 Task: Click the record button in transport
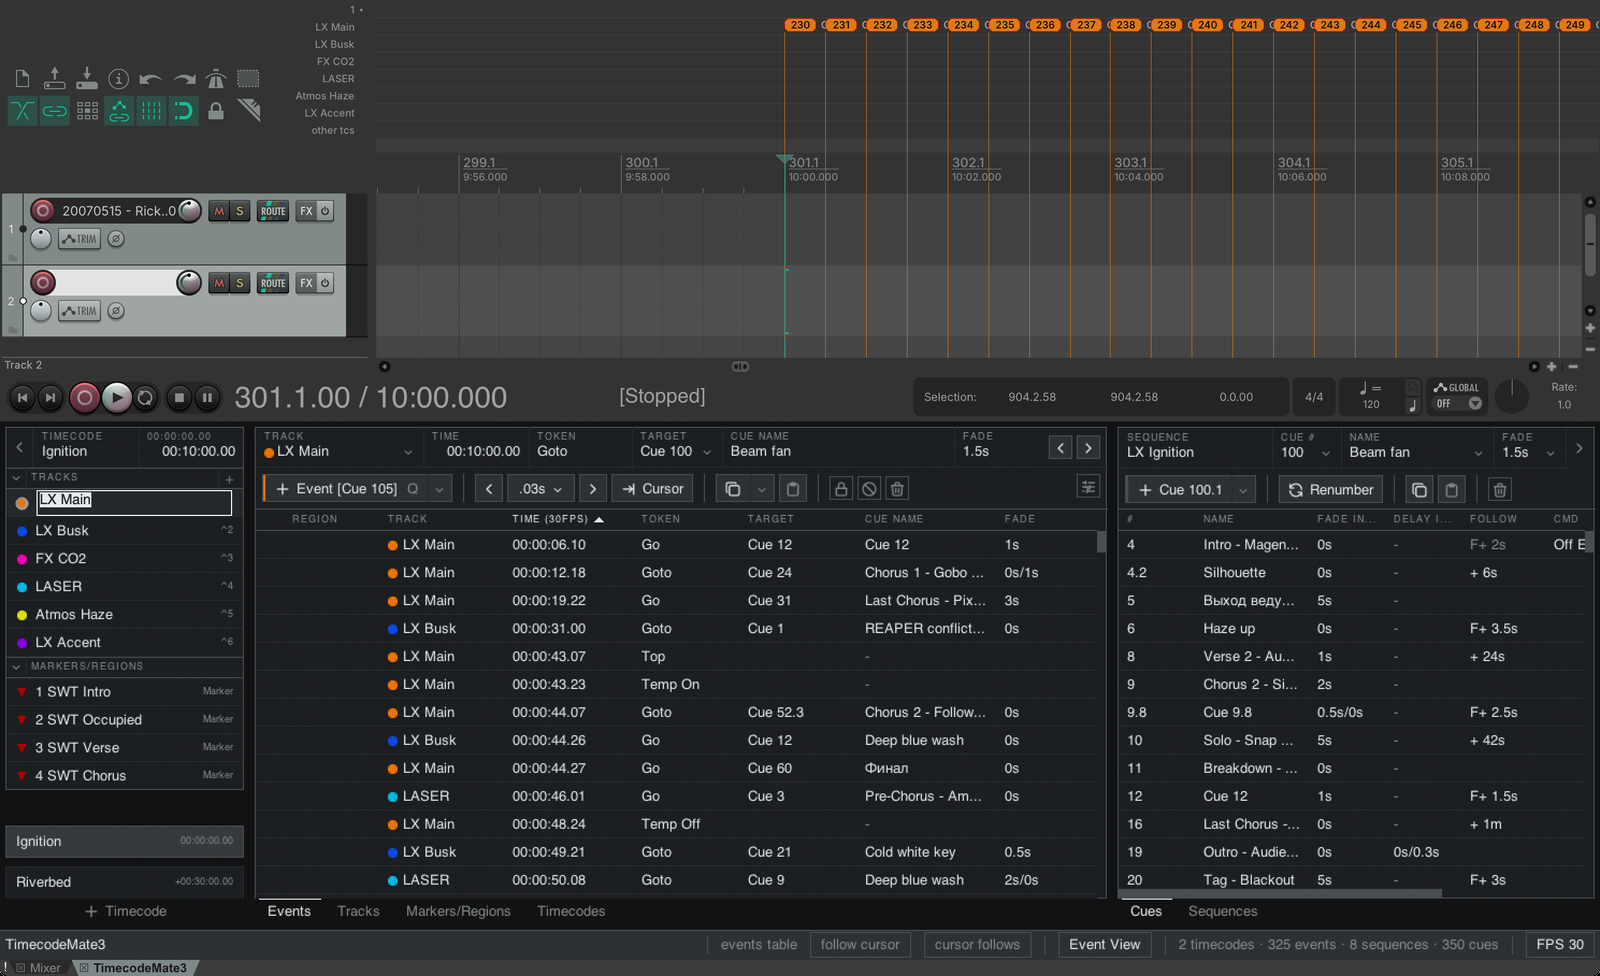tap(85, 398)
